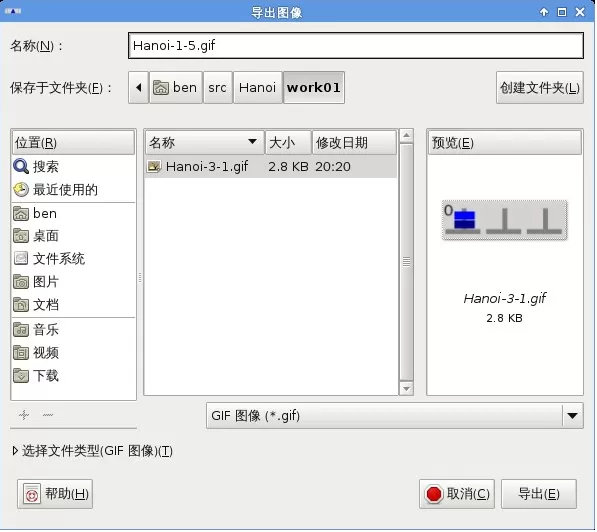This screenshot has height=532, width=597.
Task: Click the file list vertical scrollbar thumb
Action: 406,262
